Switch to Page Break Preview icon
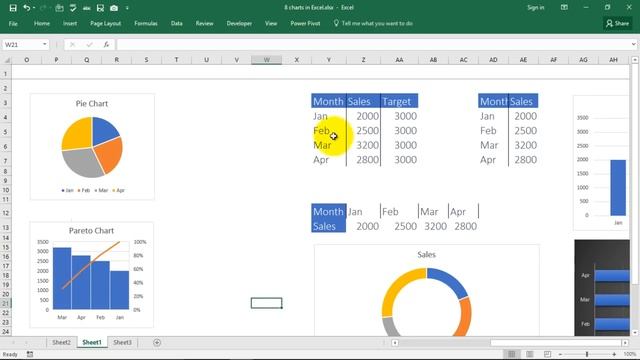 [547, 354]
